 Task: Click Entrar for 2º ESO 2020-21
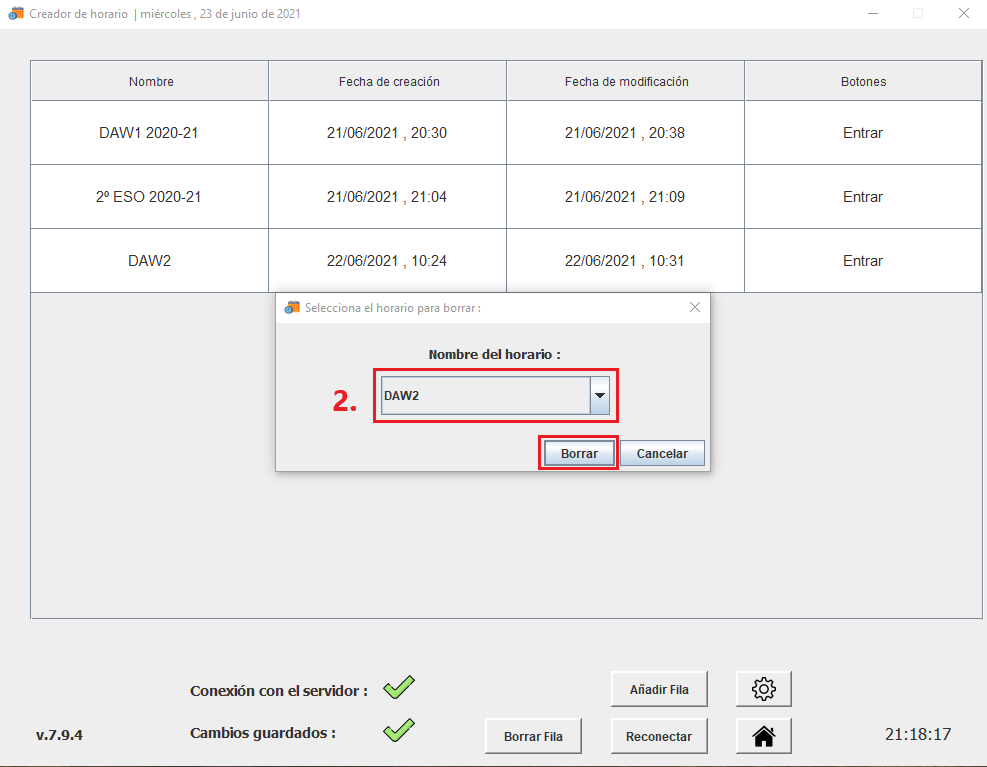(x=862, y=197)
